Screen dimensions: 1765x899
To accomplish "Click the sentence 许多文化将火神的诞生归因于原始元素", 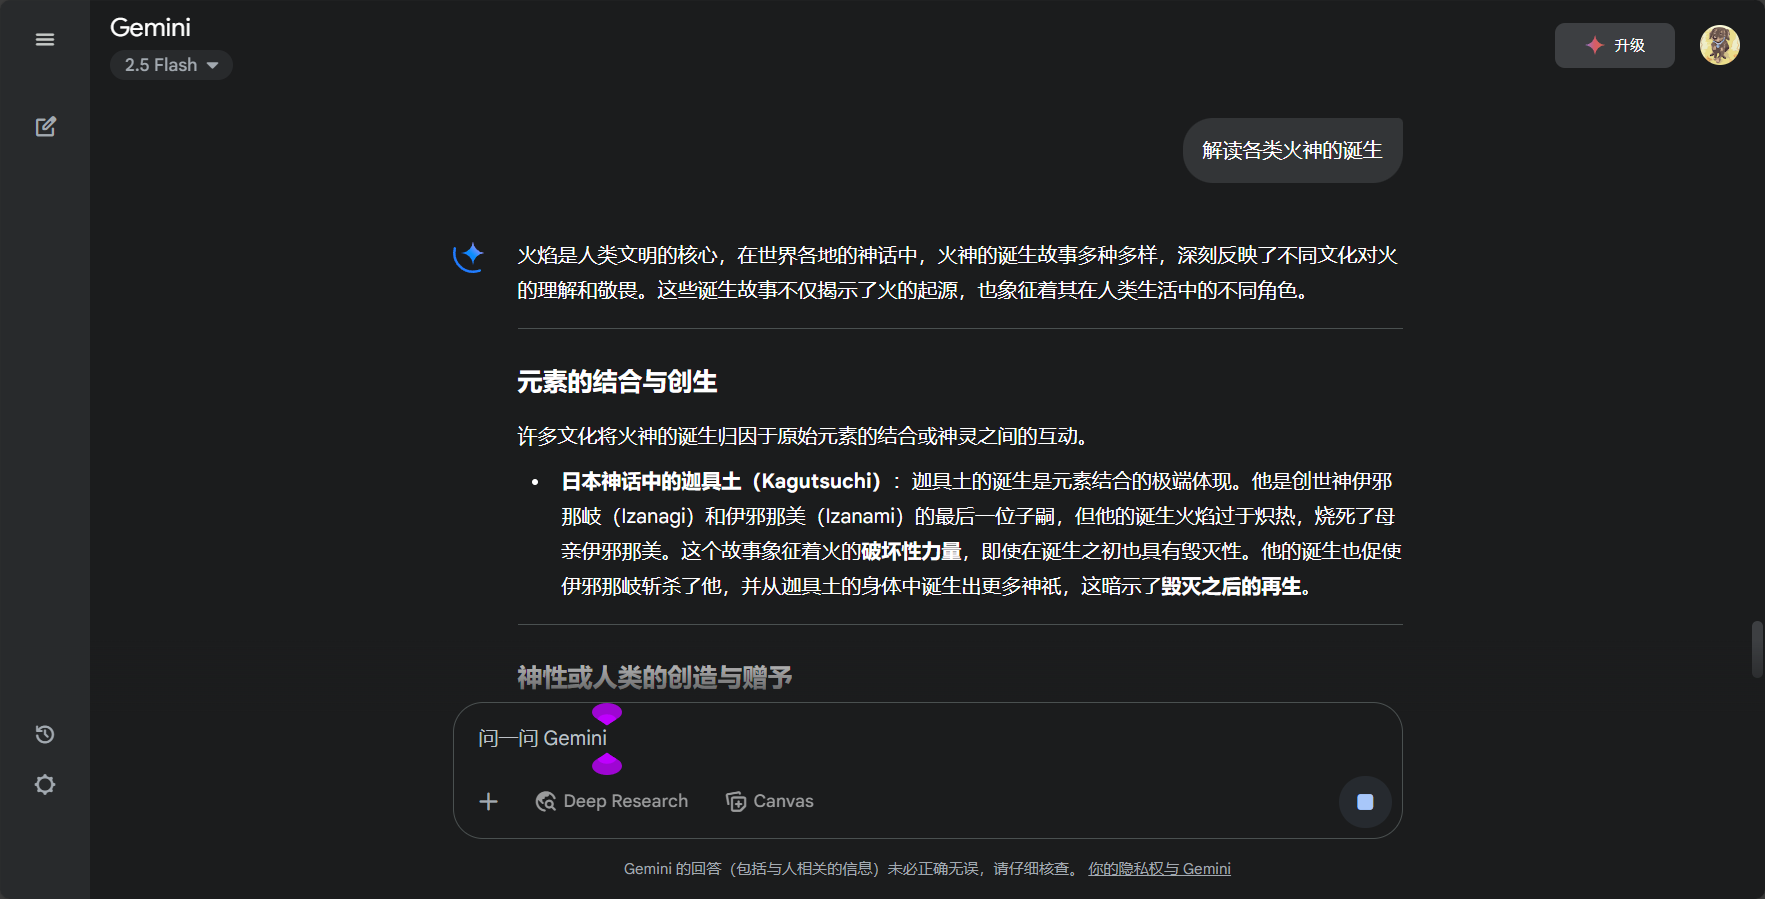I will click(805, 436).
